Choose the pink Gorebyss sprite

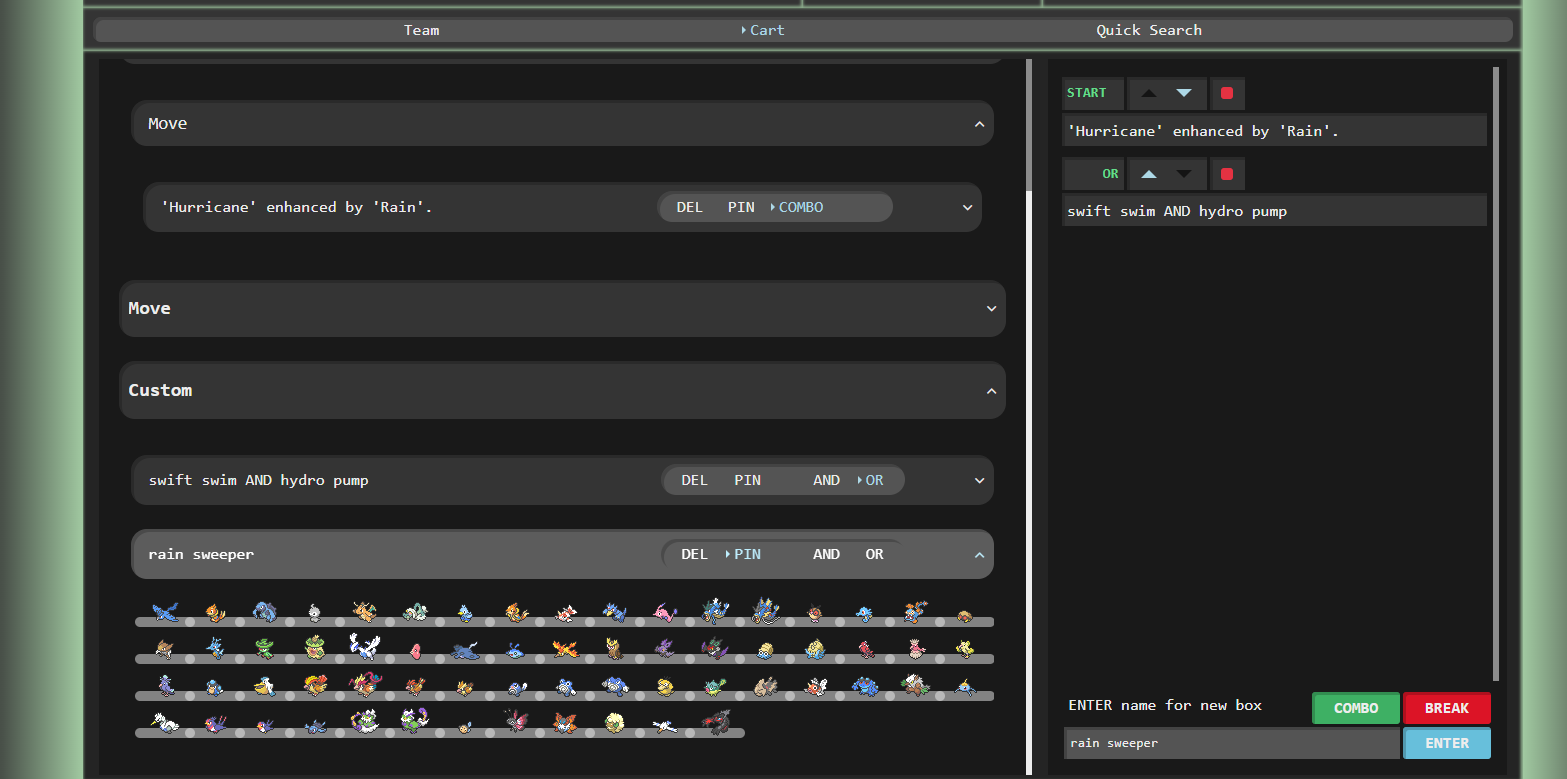(x=665, y=612)
